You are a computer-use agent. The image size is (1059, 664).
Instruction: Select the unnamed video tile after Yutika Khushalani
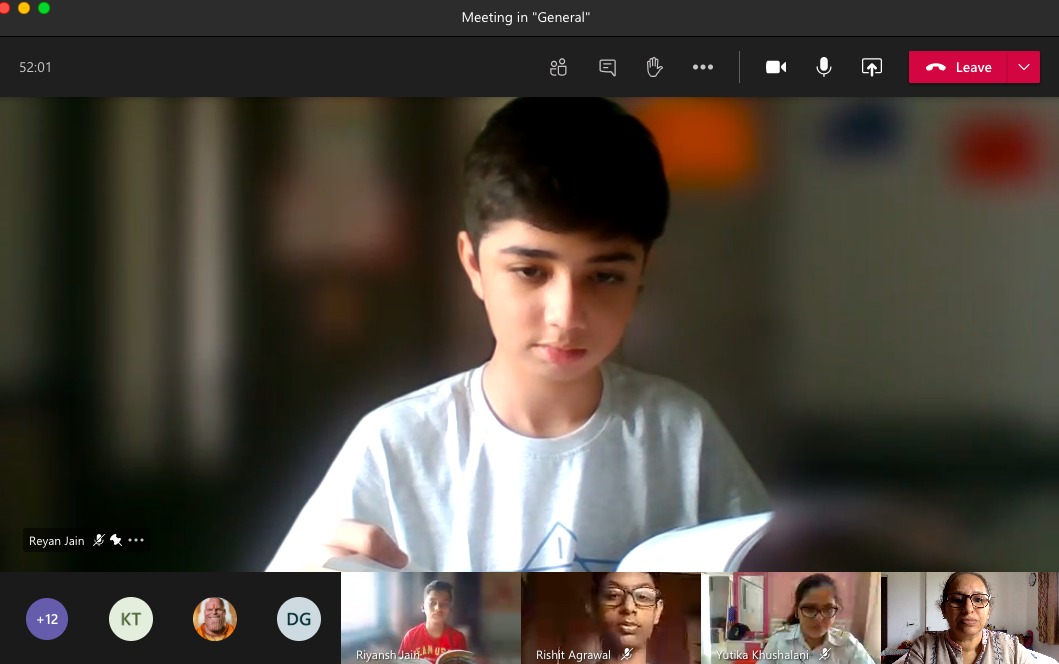point(970,618)
